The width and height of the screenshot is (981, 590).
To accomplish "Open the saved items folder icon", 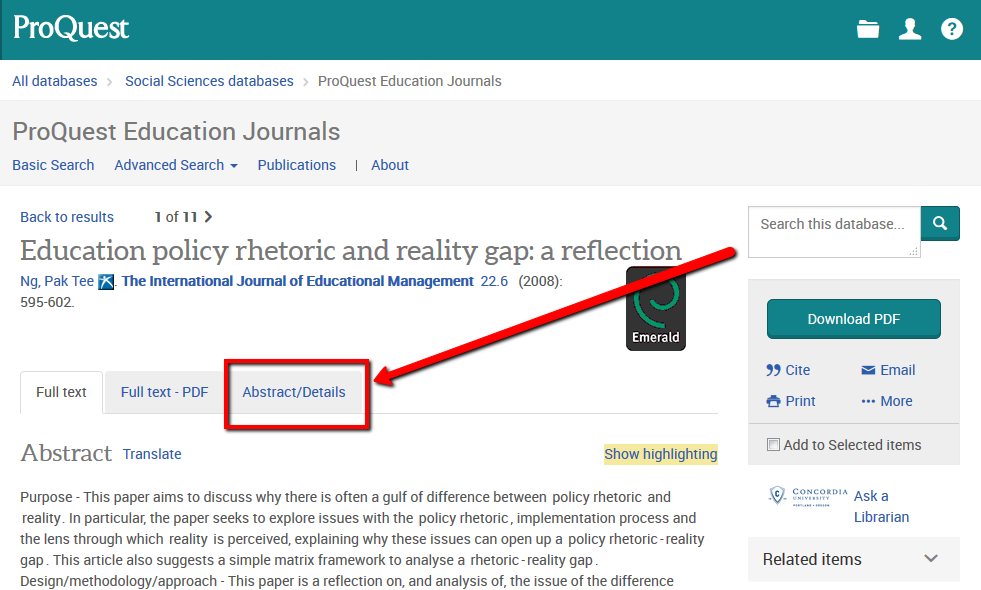I will (868, 29).
